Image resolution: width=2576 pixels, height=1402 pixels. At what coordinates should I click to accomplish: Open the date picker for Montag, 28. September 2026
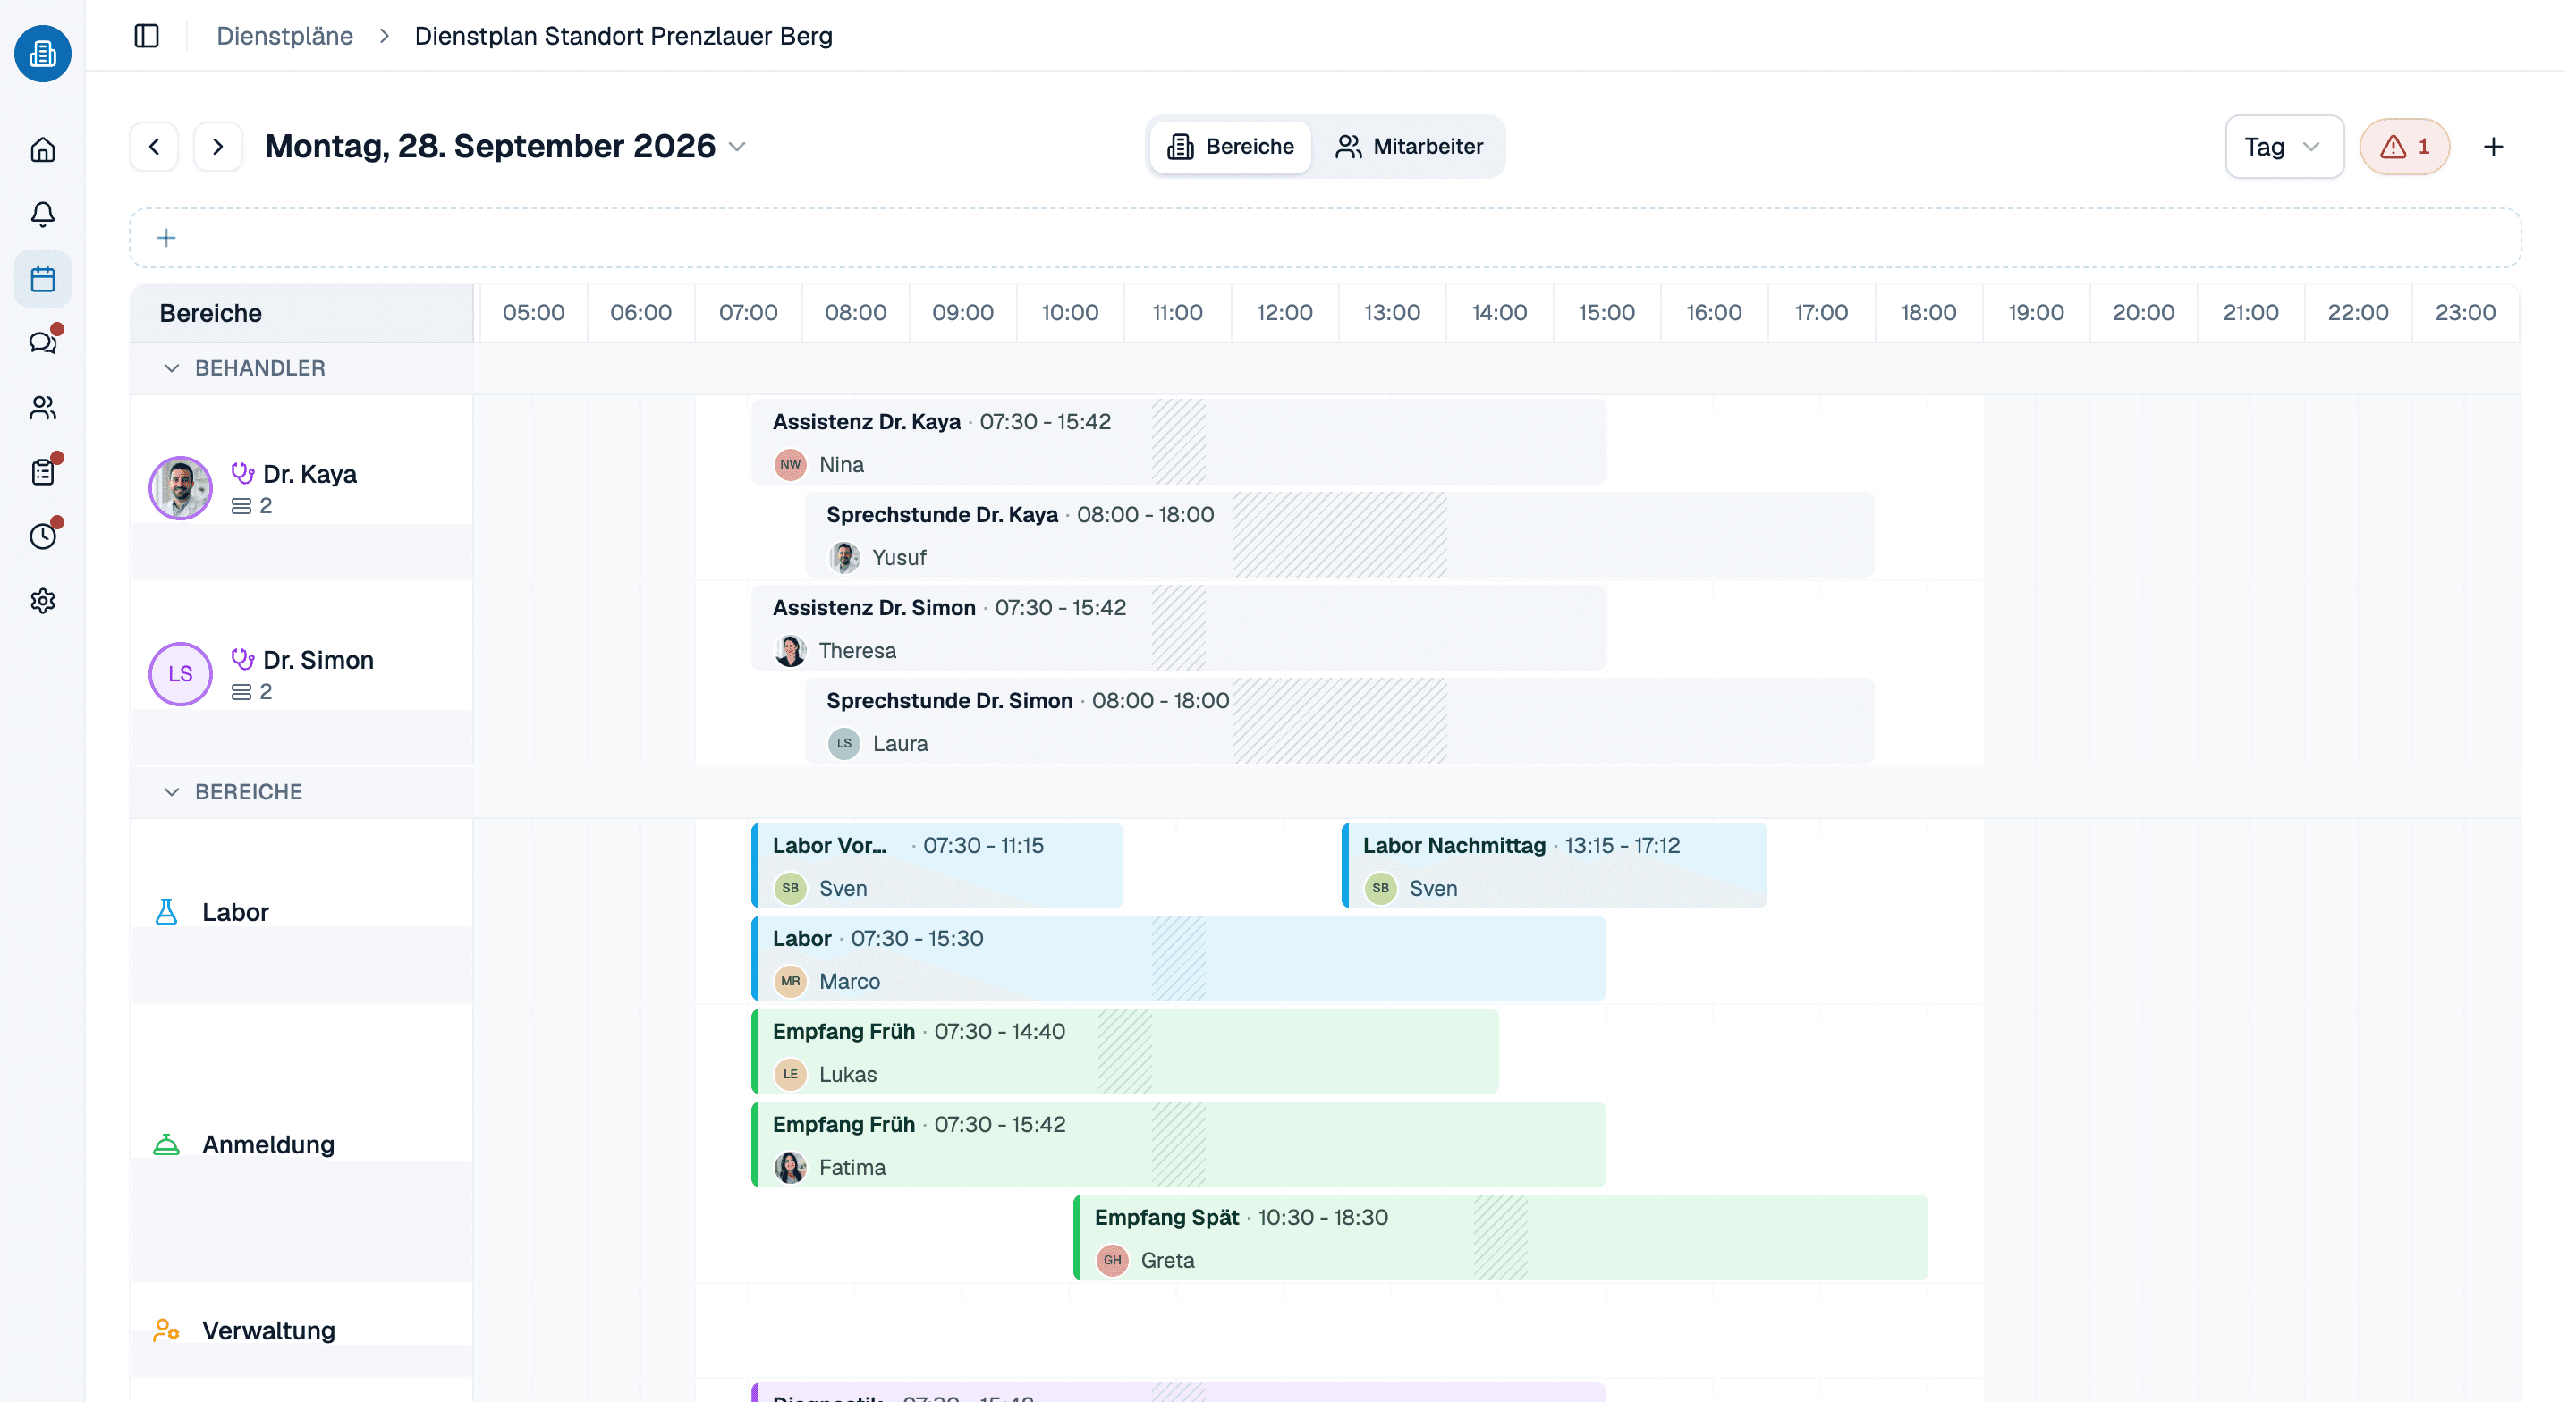(506, 147)
